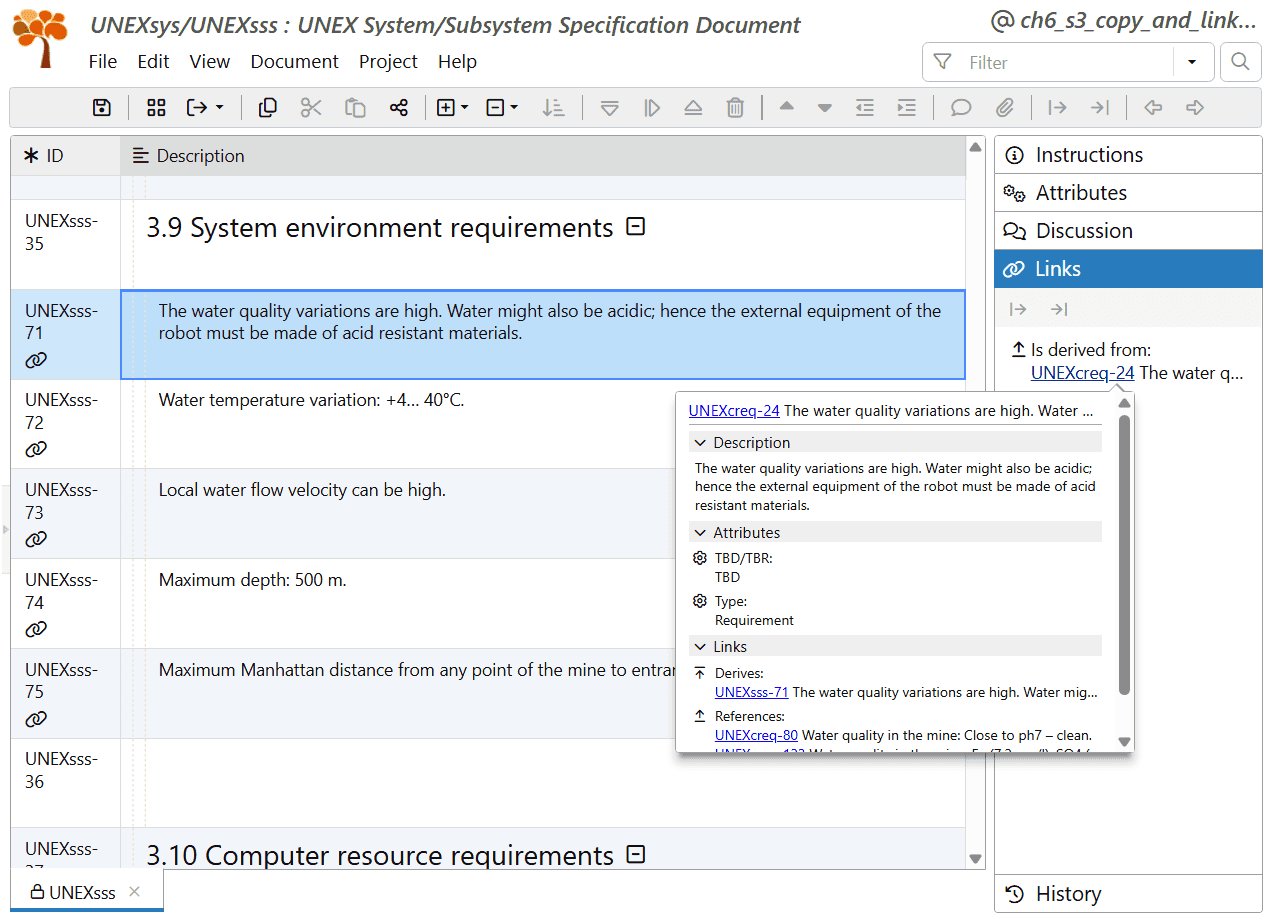Copy the selected requirement

(267, 107)
